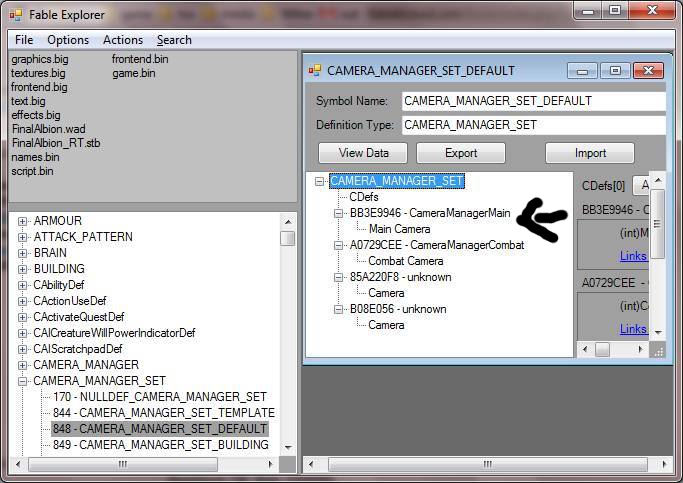Collapse the CAMERA_MANAGER_SET node in left tree
The height and width of the screenshot is (483, 683).
click(22, 381)
